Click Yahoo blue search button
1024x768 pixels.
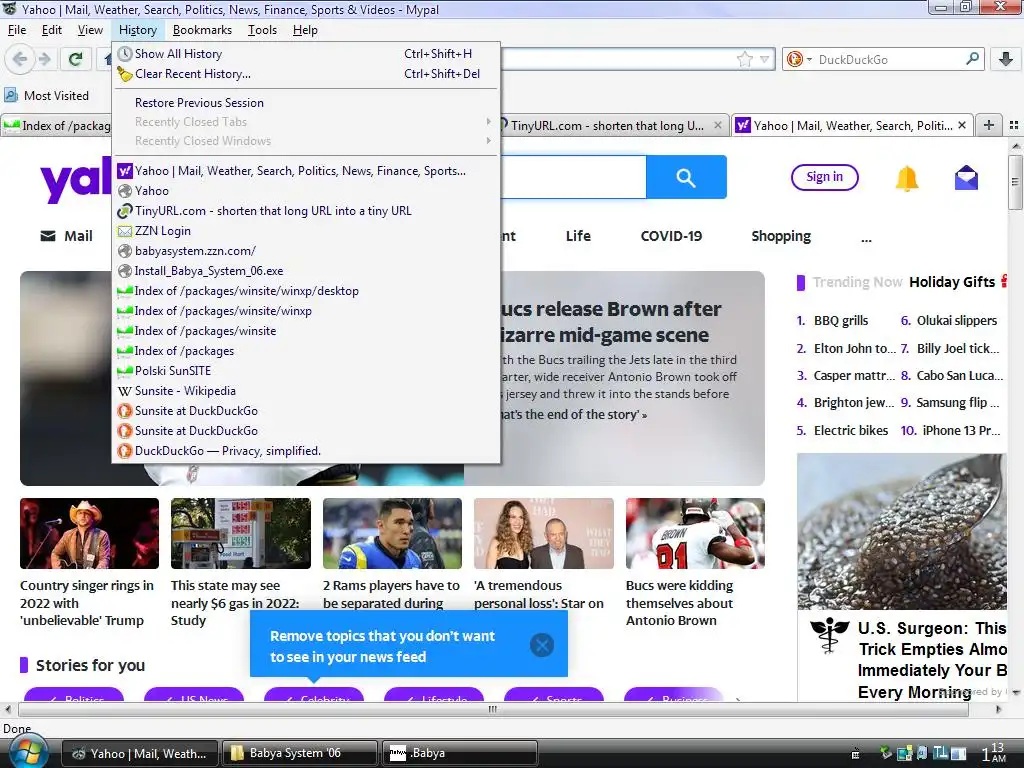pyautogui.click(x=686, y=177)
